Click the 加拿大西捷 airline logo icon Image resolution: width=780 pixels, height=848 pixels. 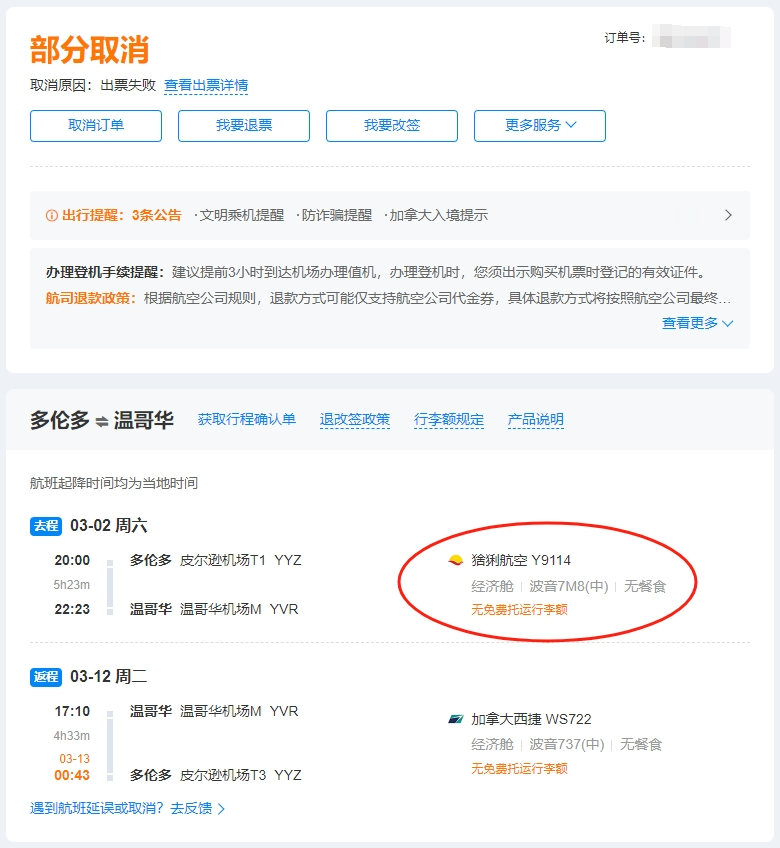coord(455,719)
